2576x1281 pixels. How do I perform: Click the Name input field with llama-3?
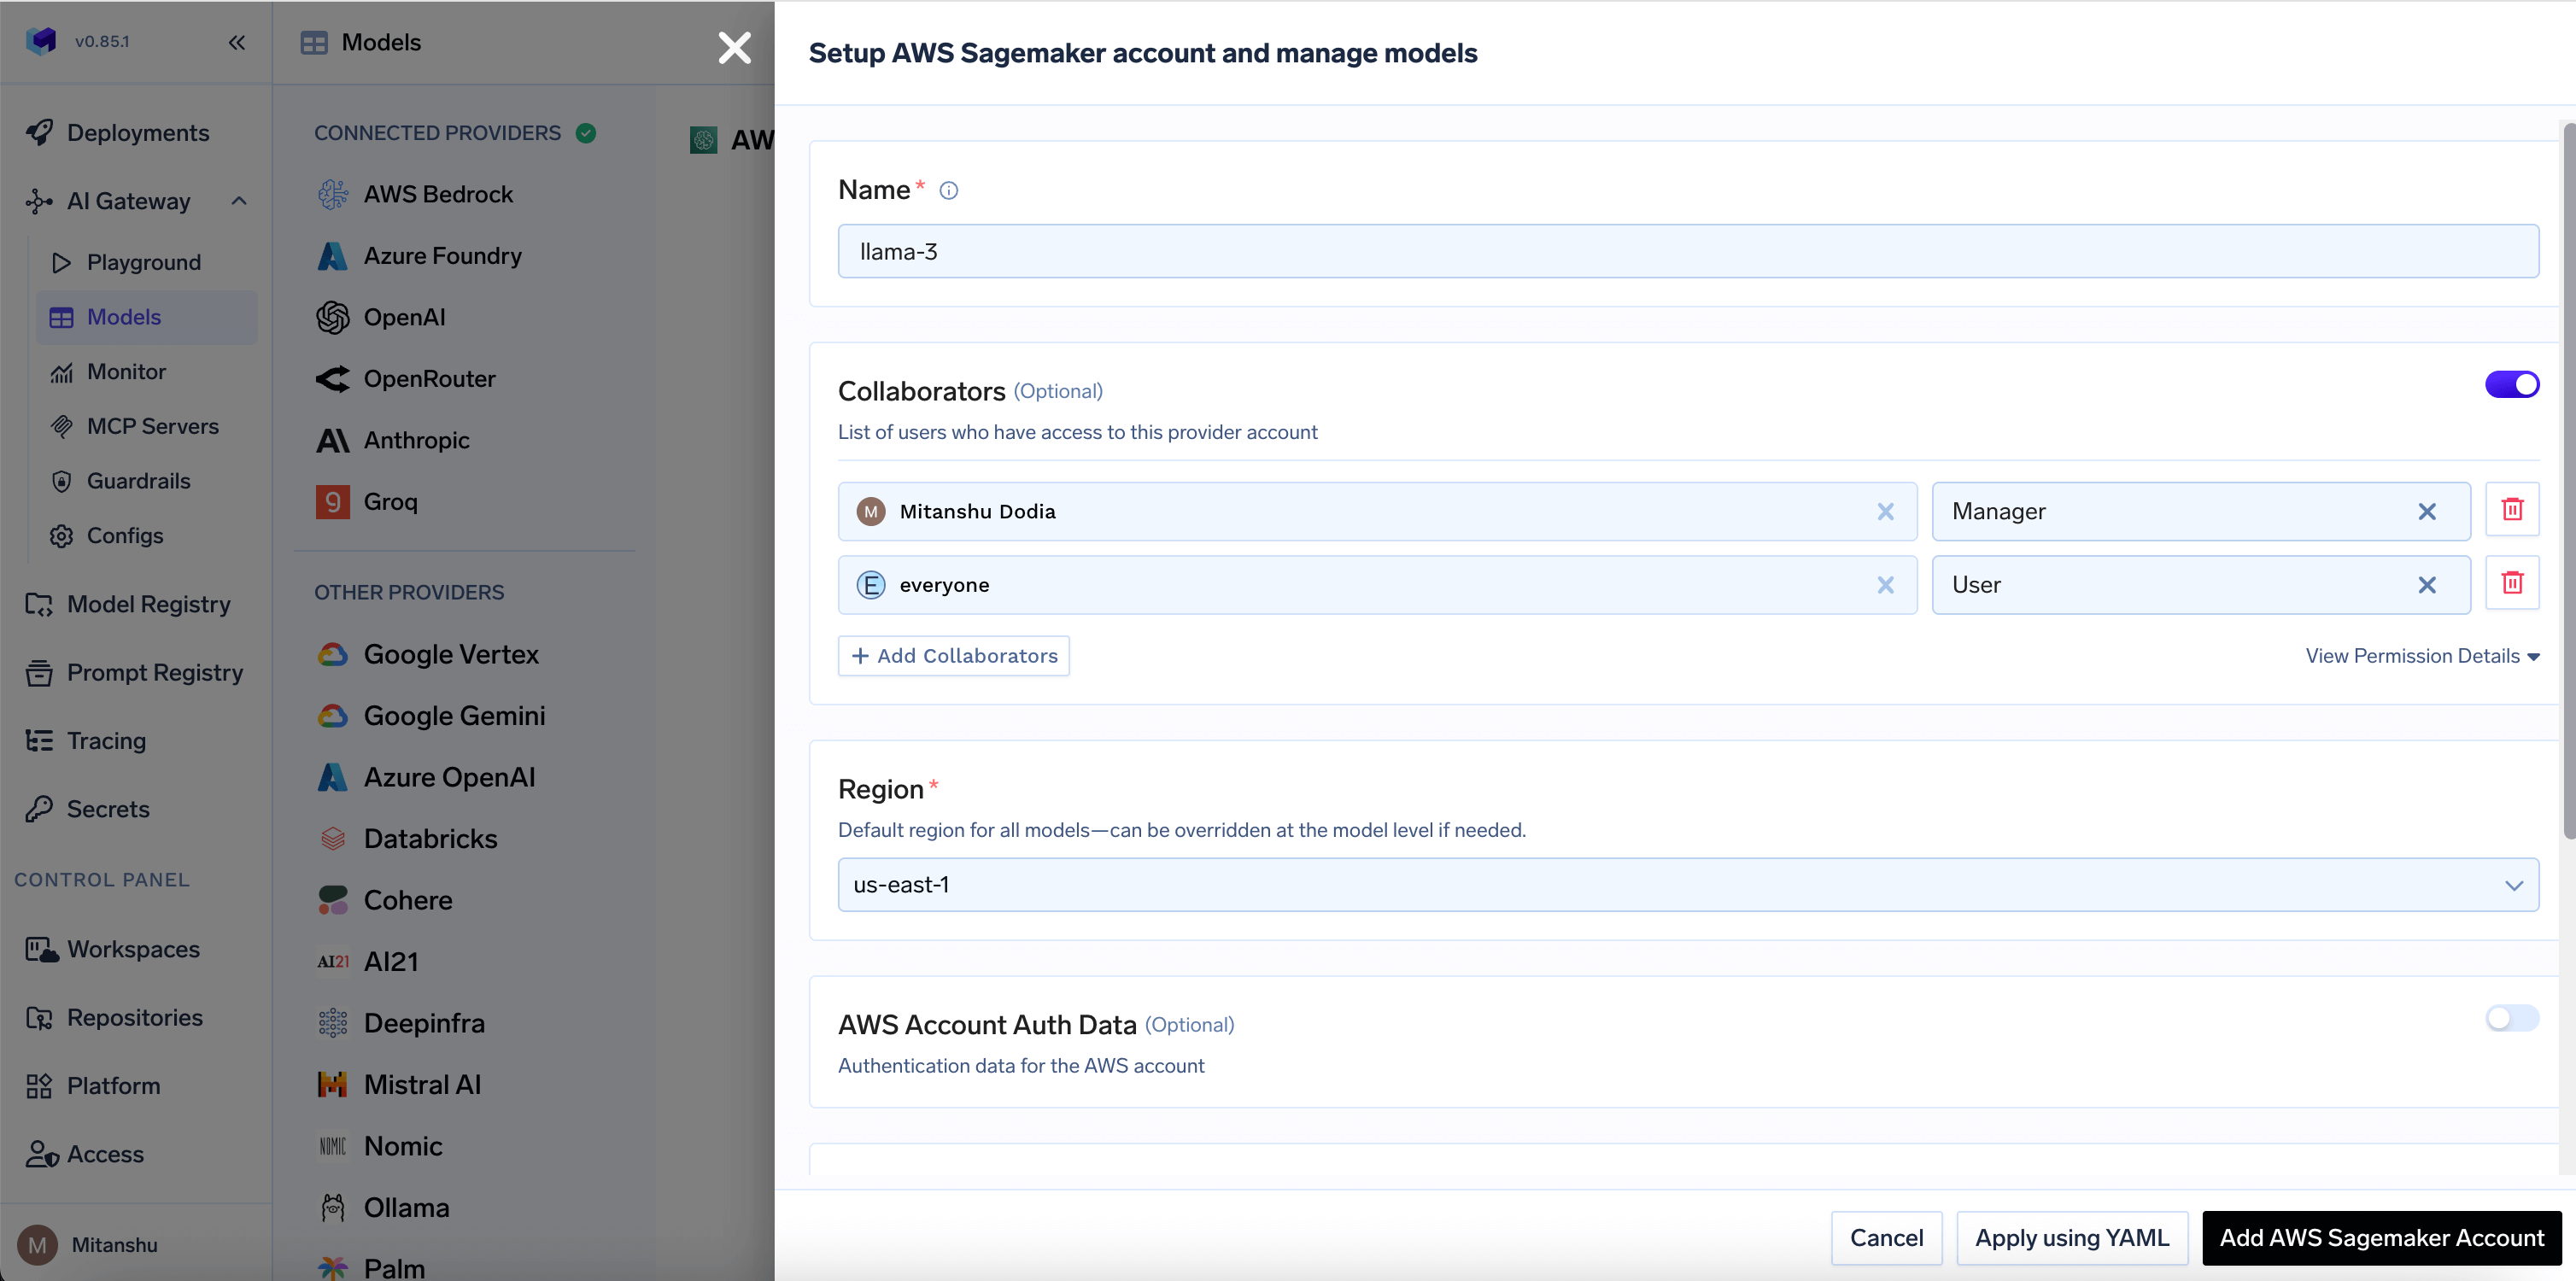point(1687,251)
